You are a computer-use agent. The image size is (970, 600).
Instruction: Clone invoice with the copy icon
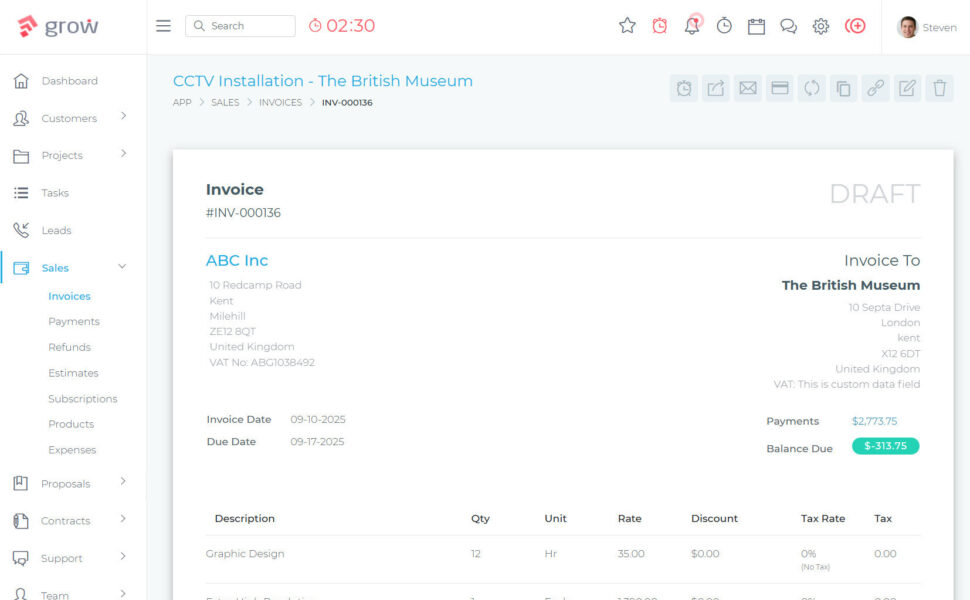[x=843, y=88]
